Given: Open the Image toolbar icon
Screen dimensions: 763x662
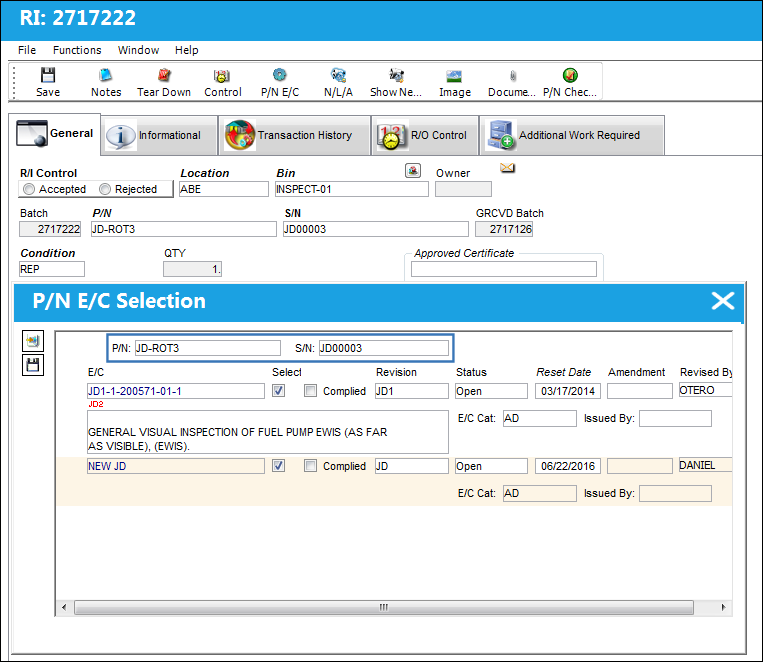Looking at the screenshot, I should point(454,75).
